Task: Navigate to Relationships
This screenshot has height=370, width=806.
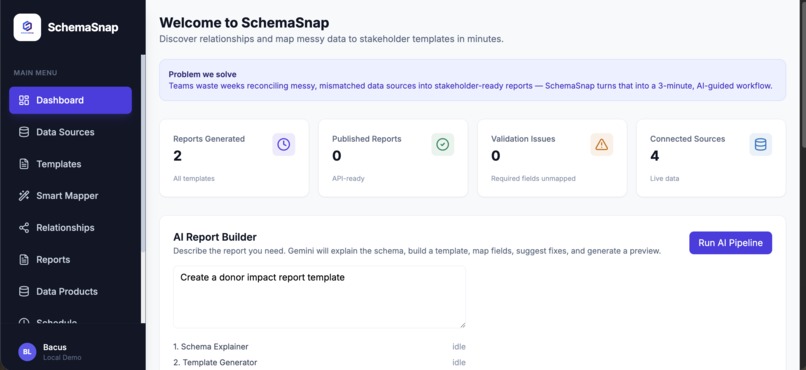Action: tap(70, 228)
